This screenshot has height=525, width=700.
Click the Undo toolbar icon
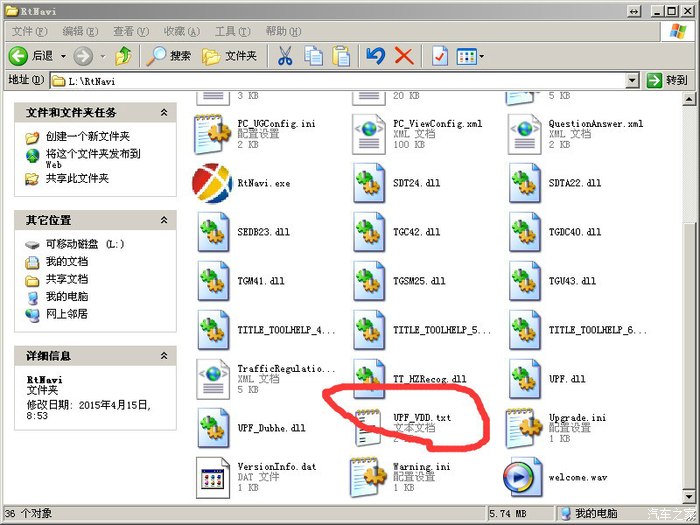point(375,56)
